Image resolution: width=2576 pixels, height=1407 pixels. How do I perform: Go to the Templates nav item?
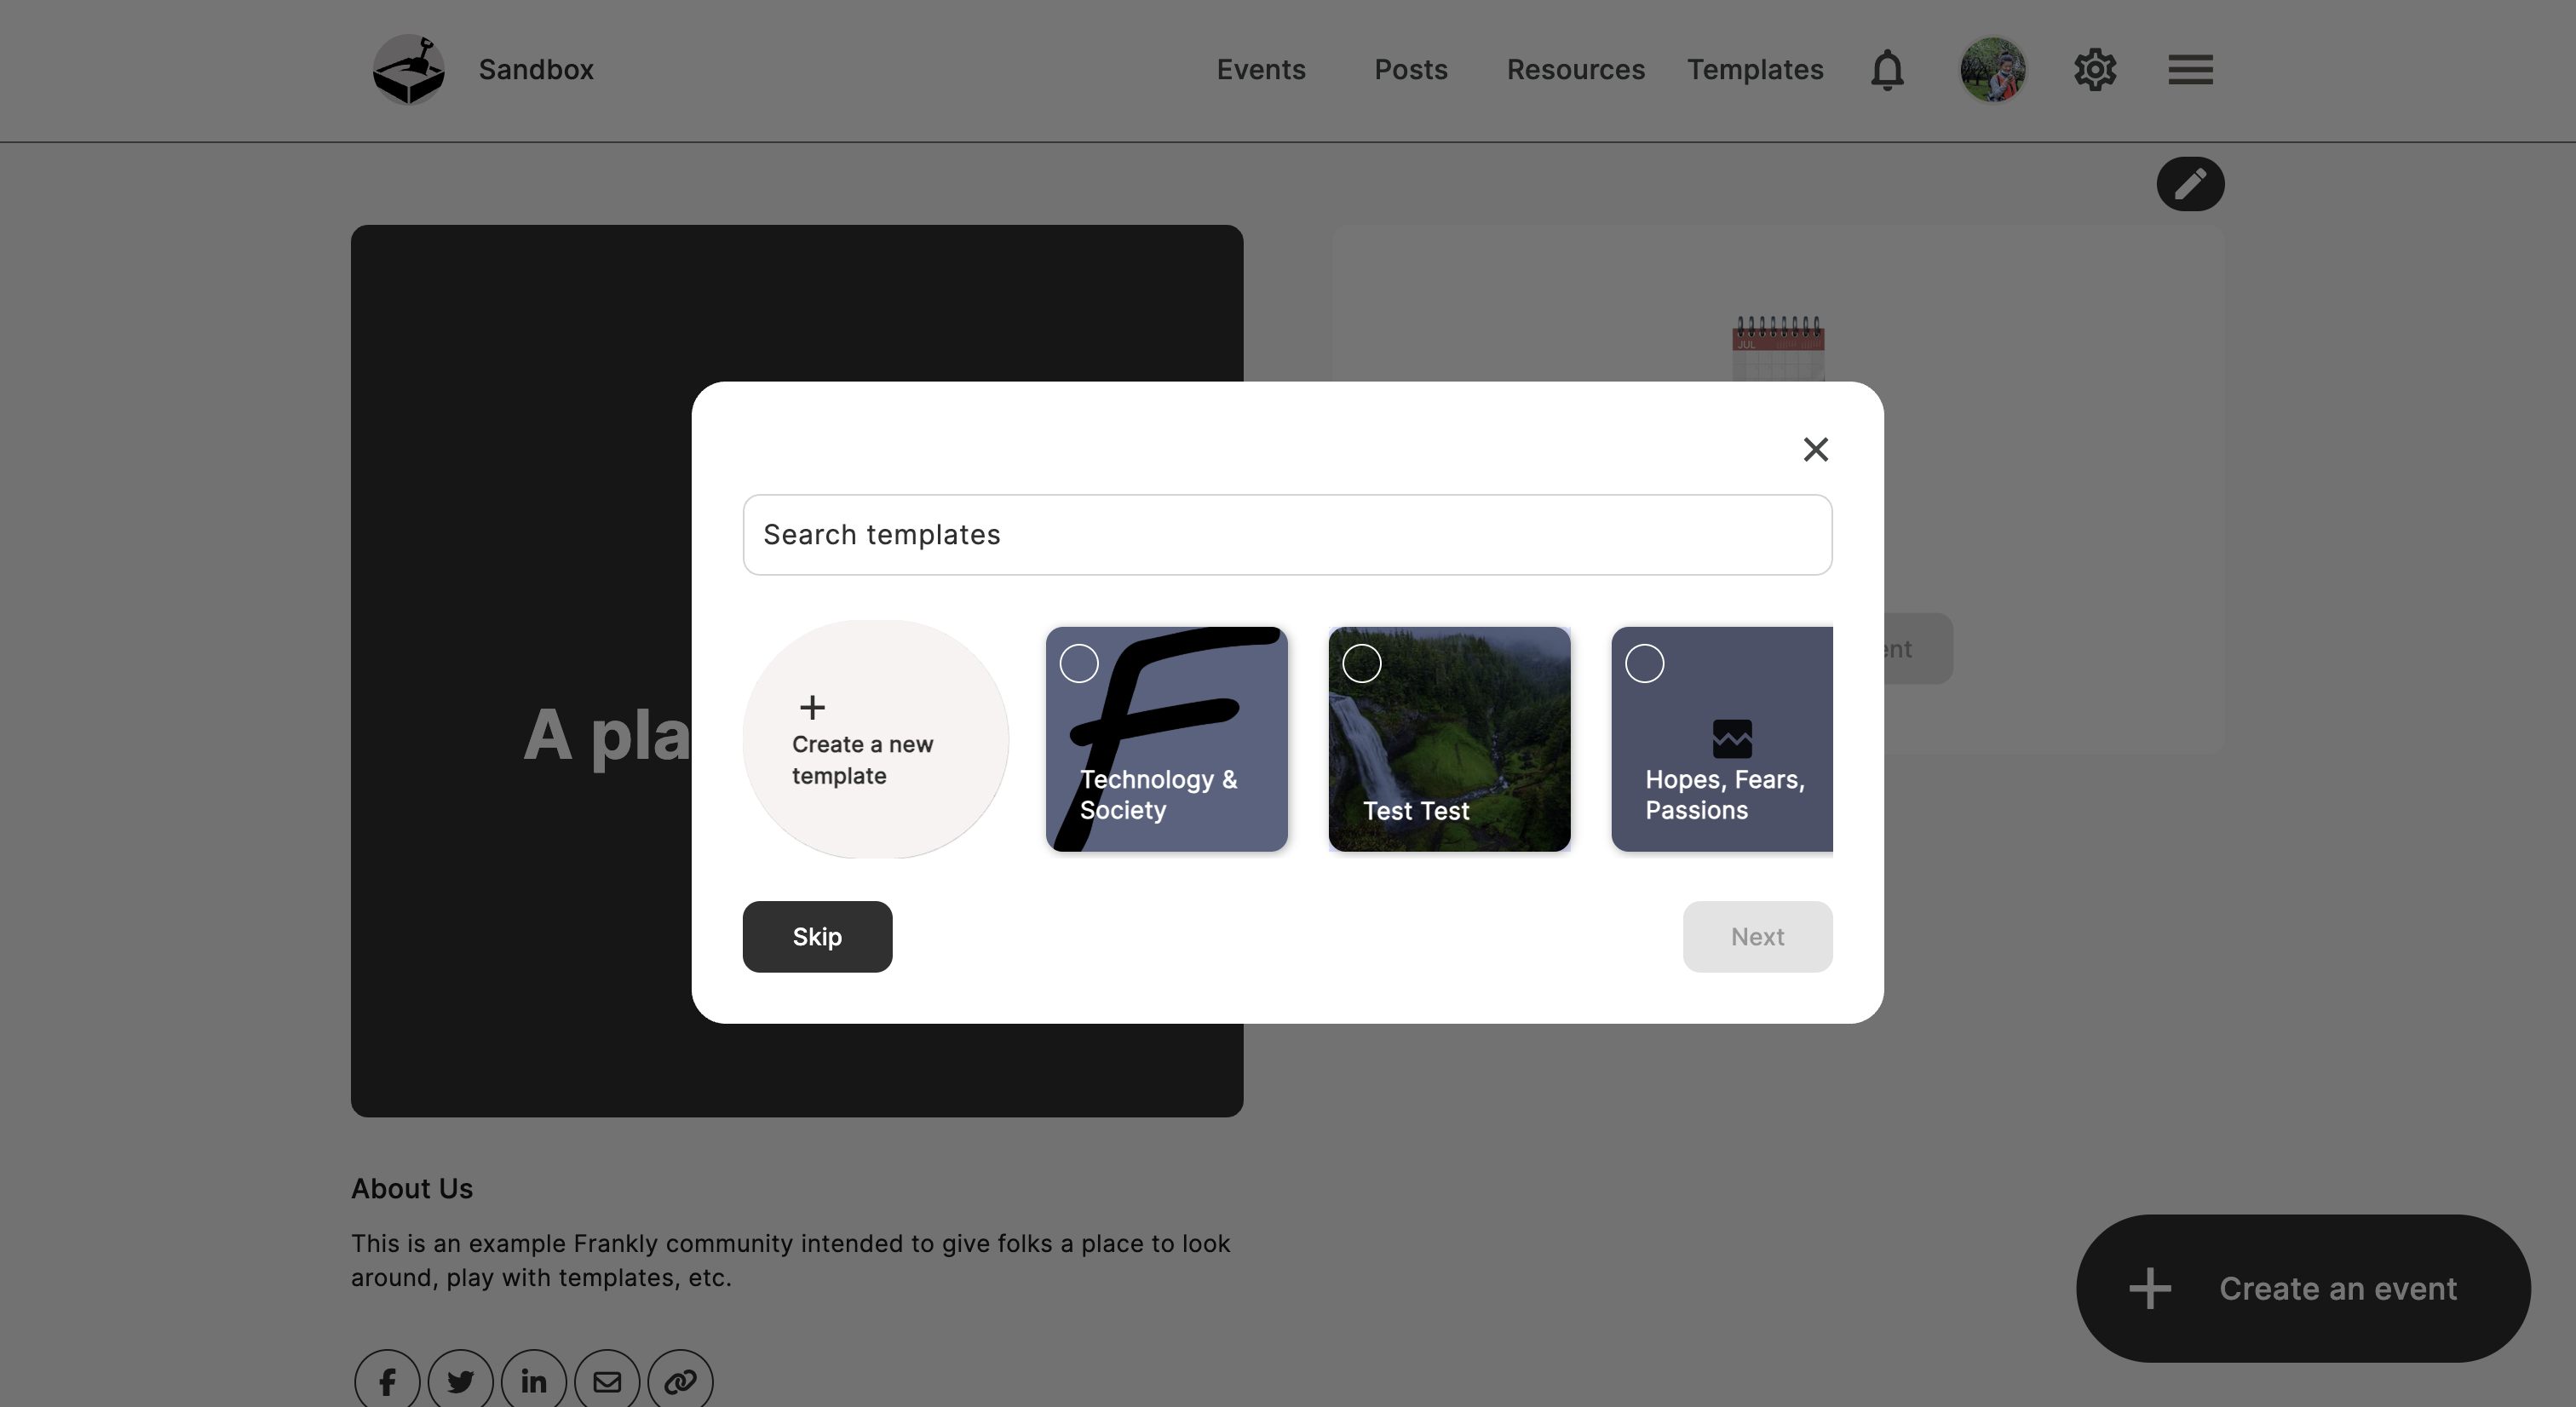(1755, 70)
